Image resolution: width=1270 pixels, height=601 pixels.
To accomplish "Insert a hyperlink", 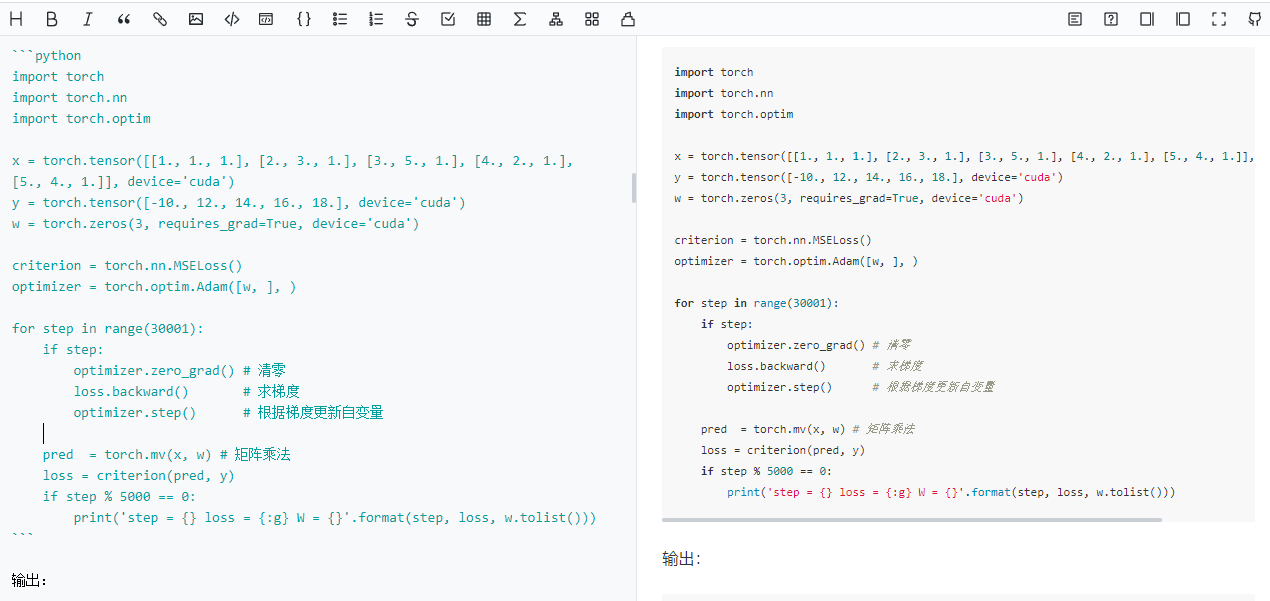I will 160,19.
